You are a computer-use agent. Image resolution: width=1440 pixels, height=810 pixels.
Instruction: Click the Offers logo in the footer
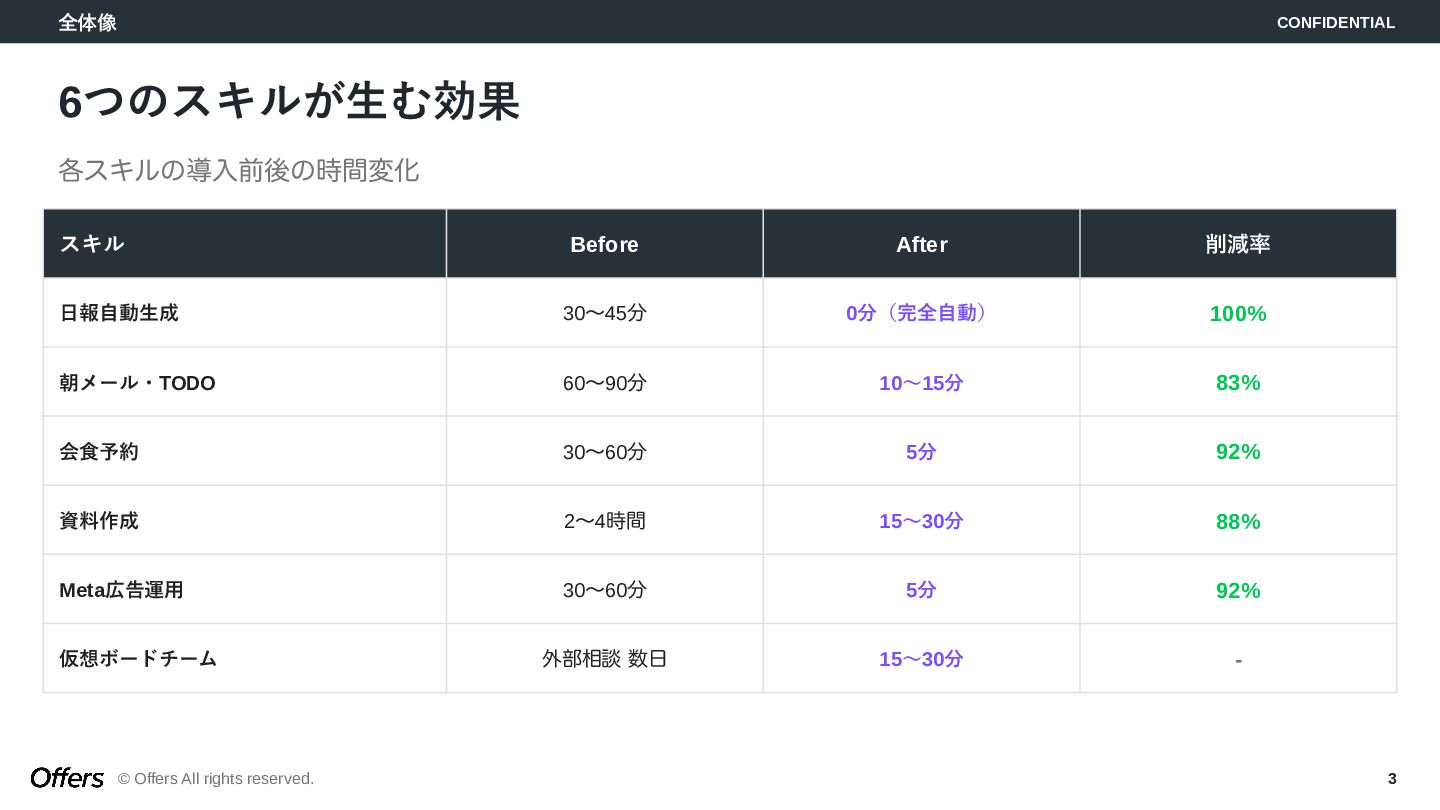[x=67, y=778]
